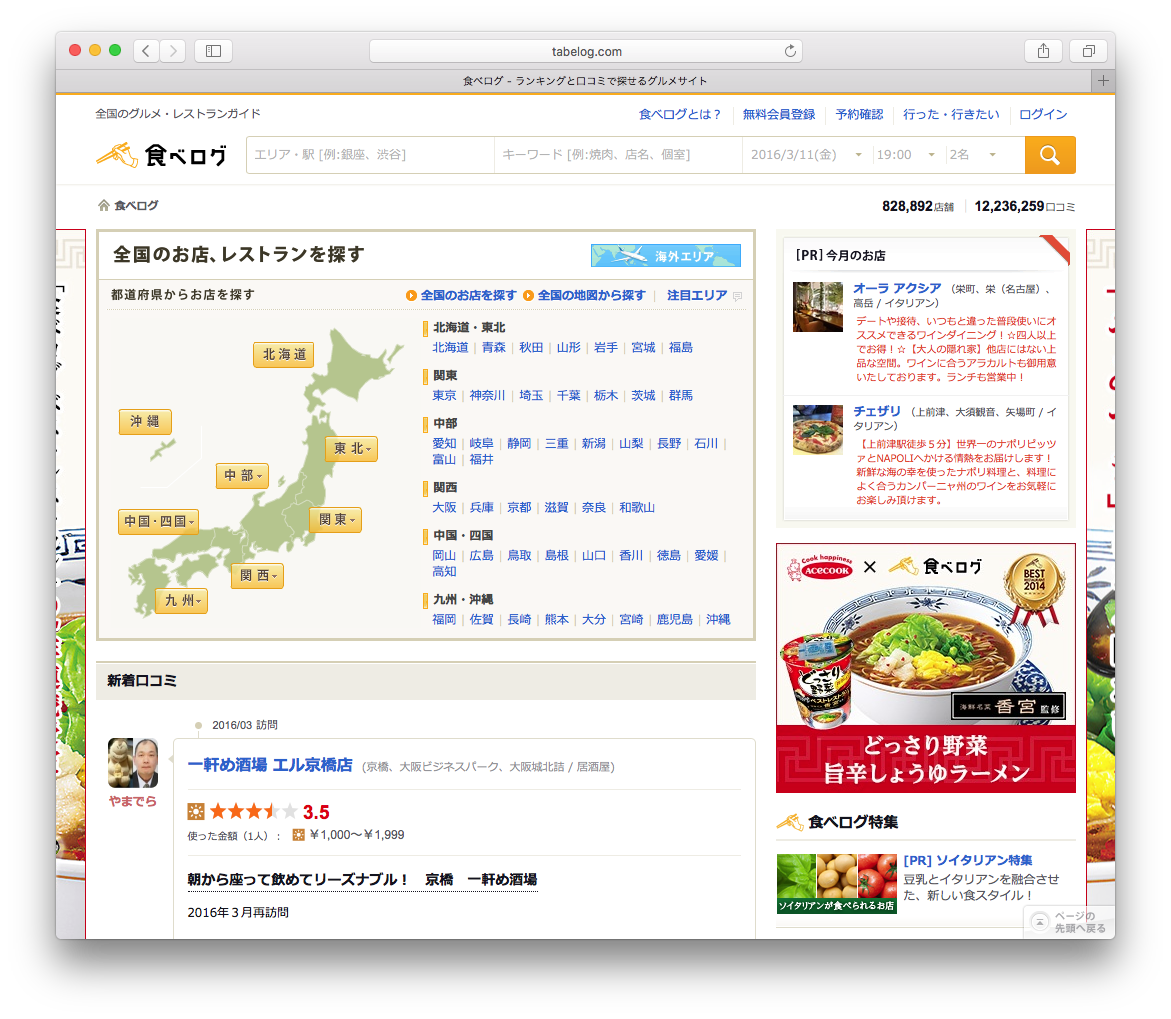This screenshot has height=1019, width=1171.
Task: Open the review headline 朝から座って飲めてリーズナブル
Action: click(x=362, y=879)
